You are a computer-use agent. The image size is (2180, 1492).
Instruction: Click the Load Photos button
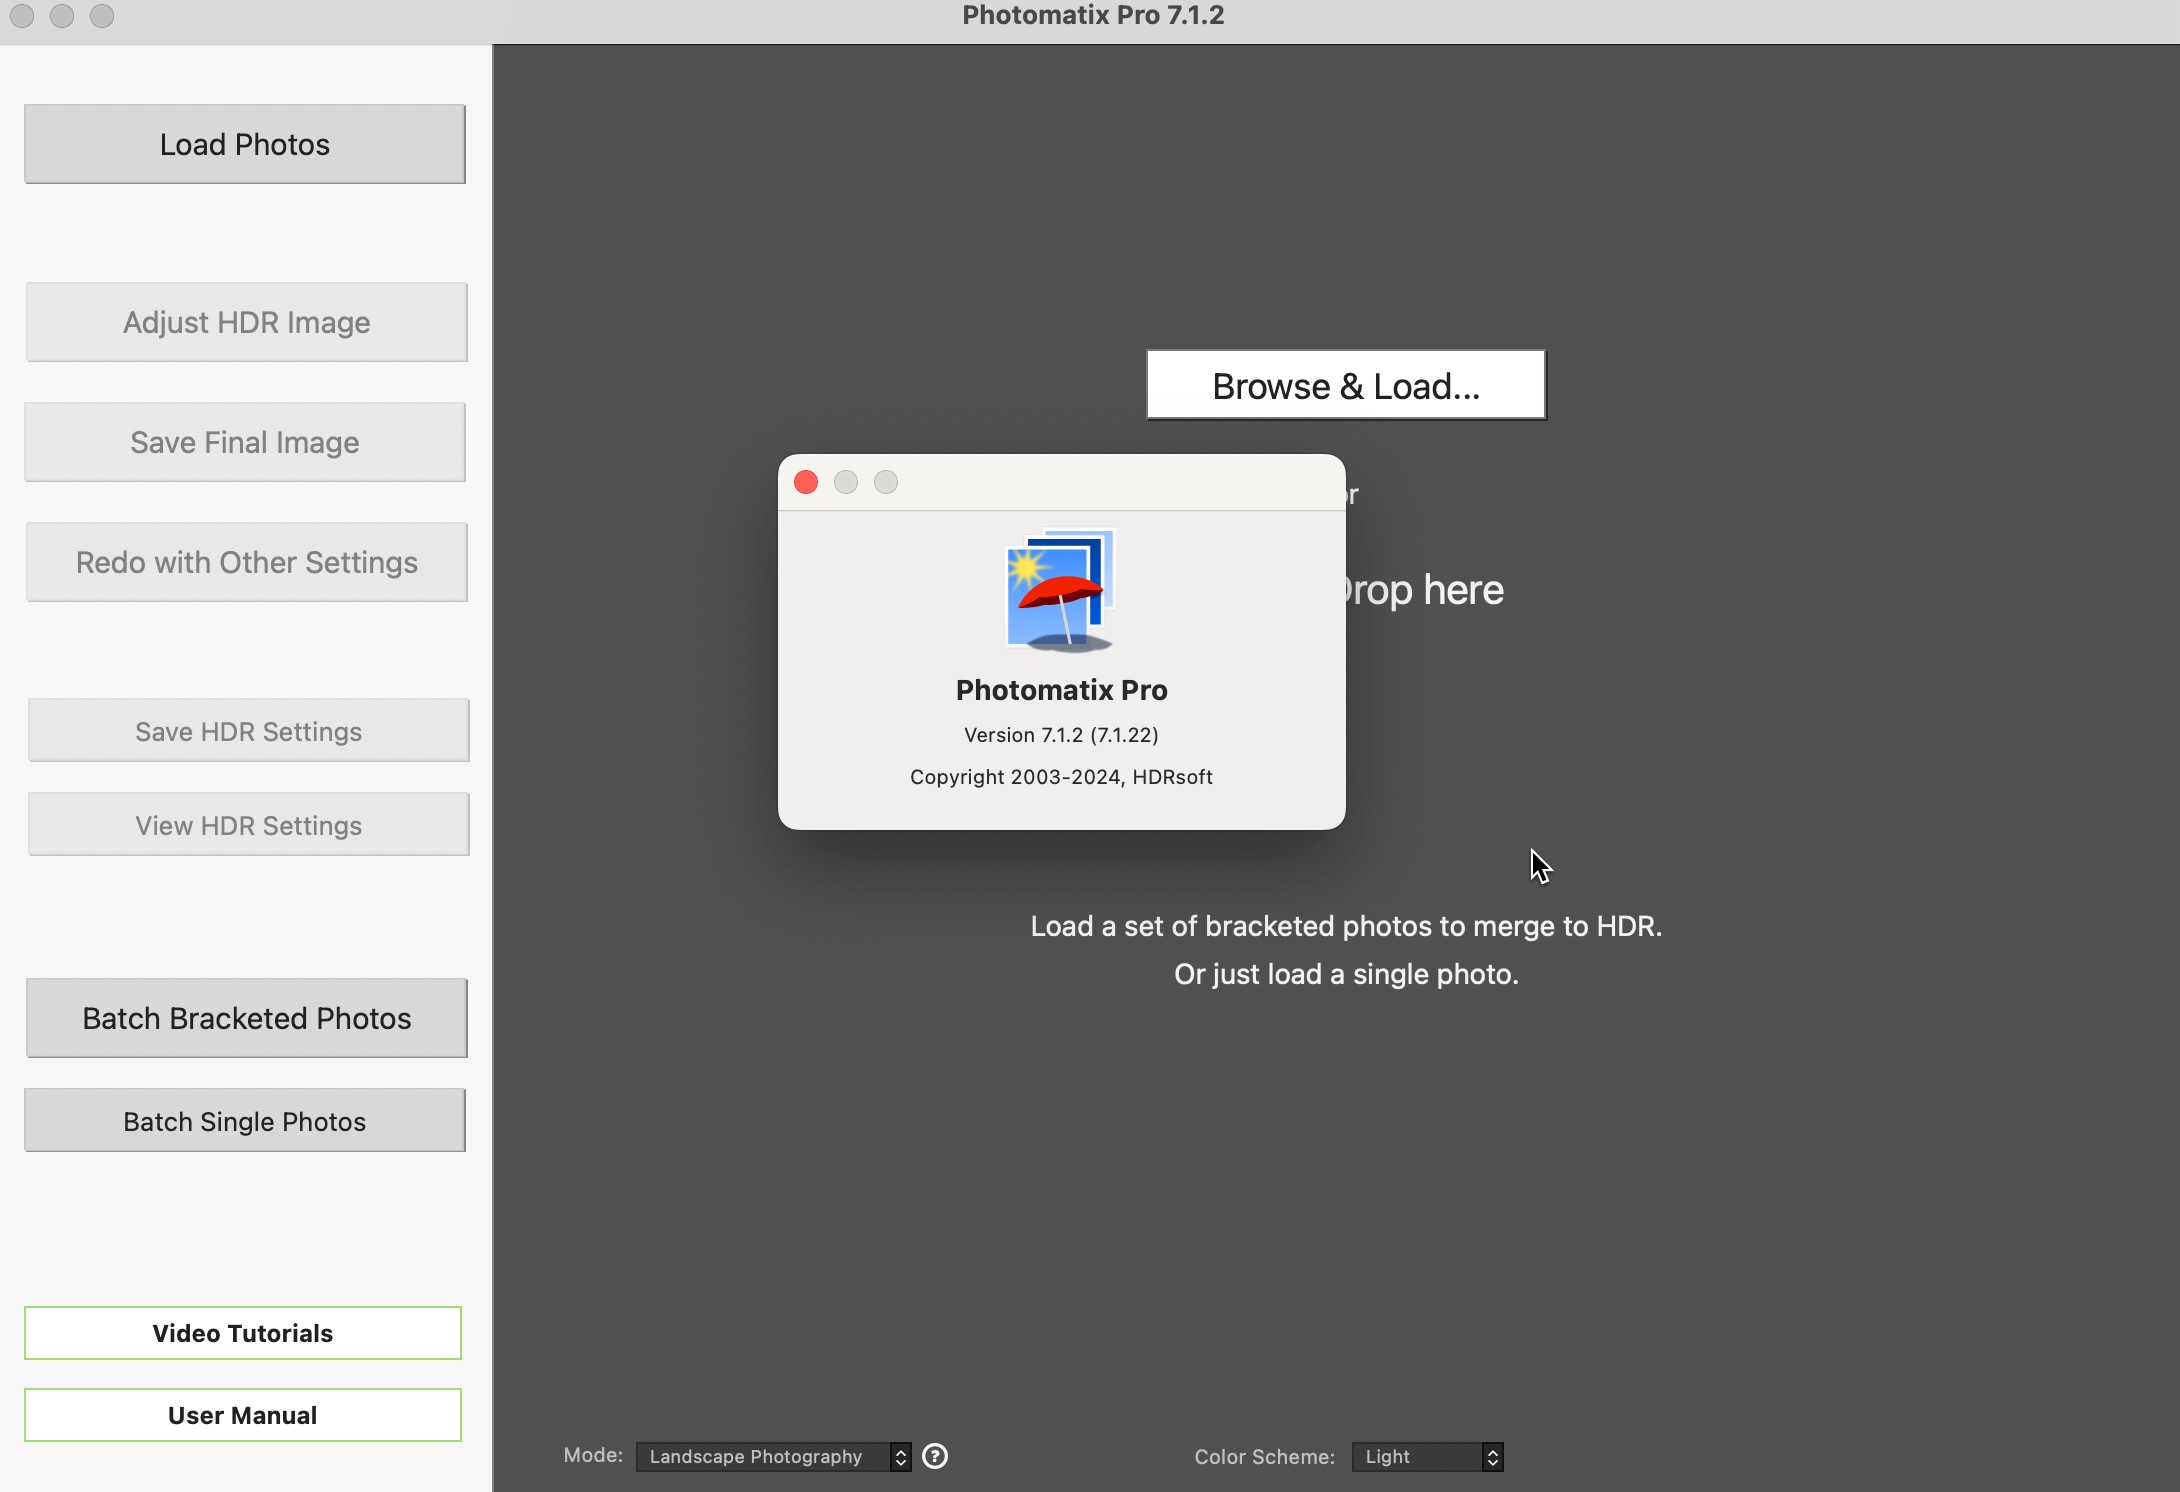tap(245, 144)
